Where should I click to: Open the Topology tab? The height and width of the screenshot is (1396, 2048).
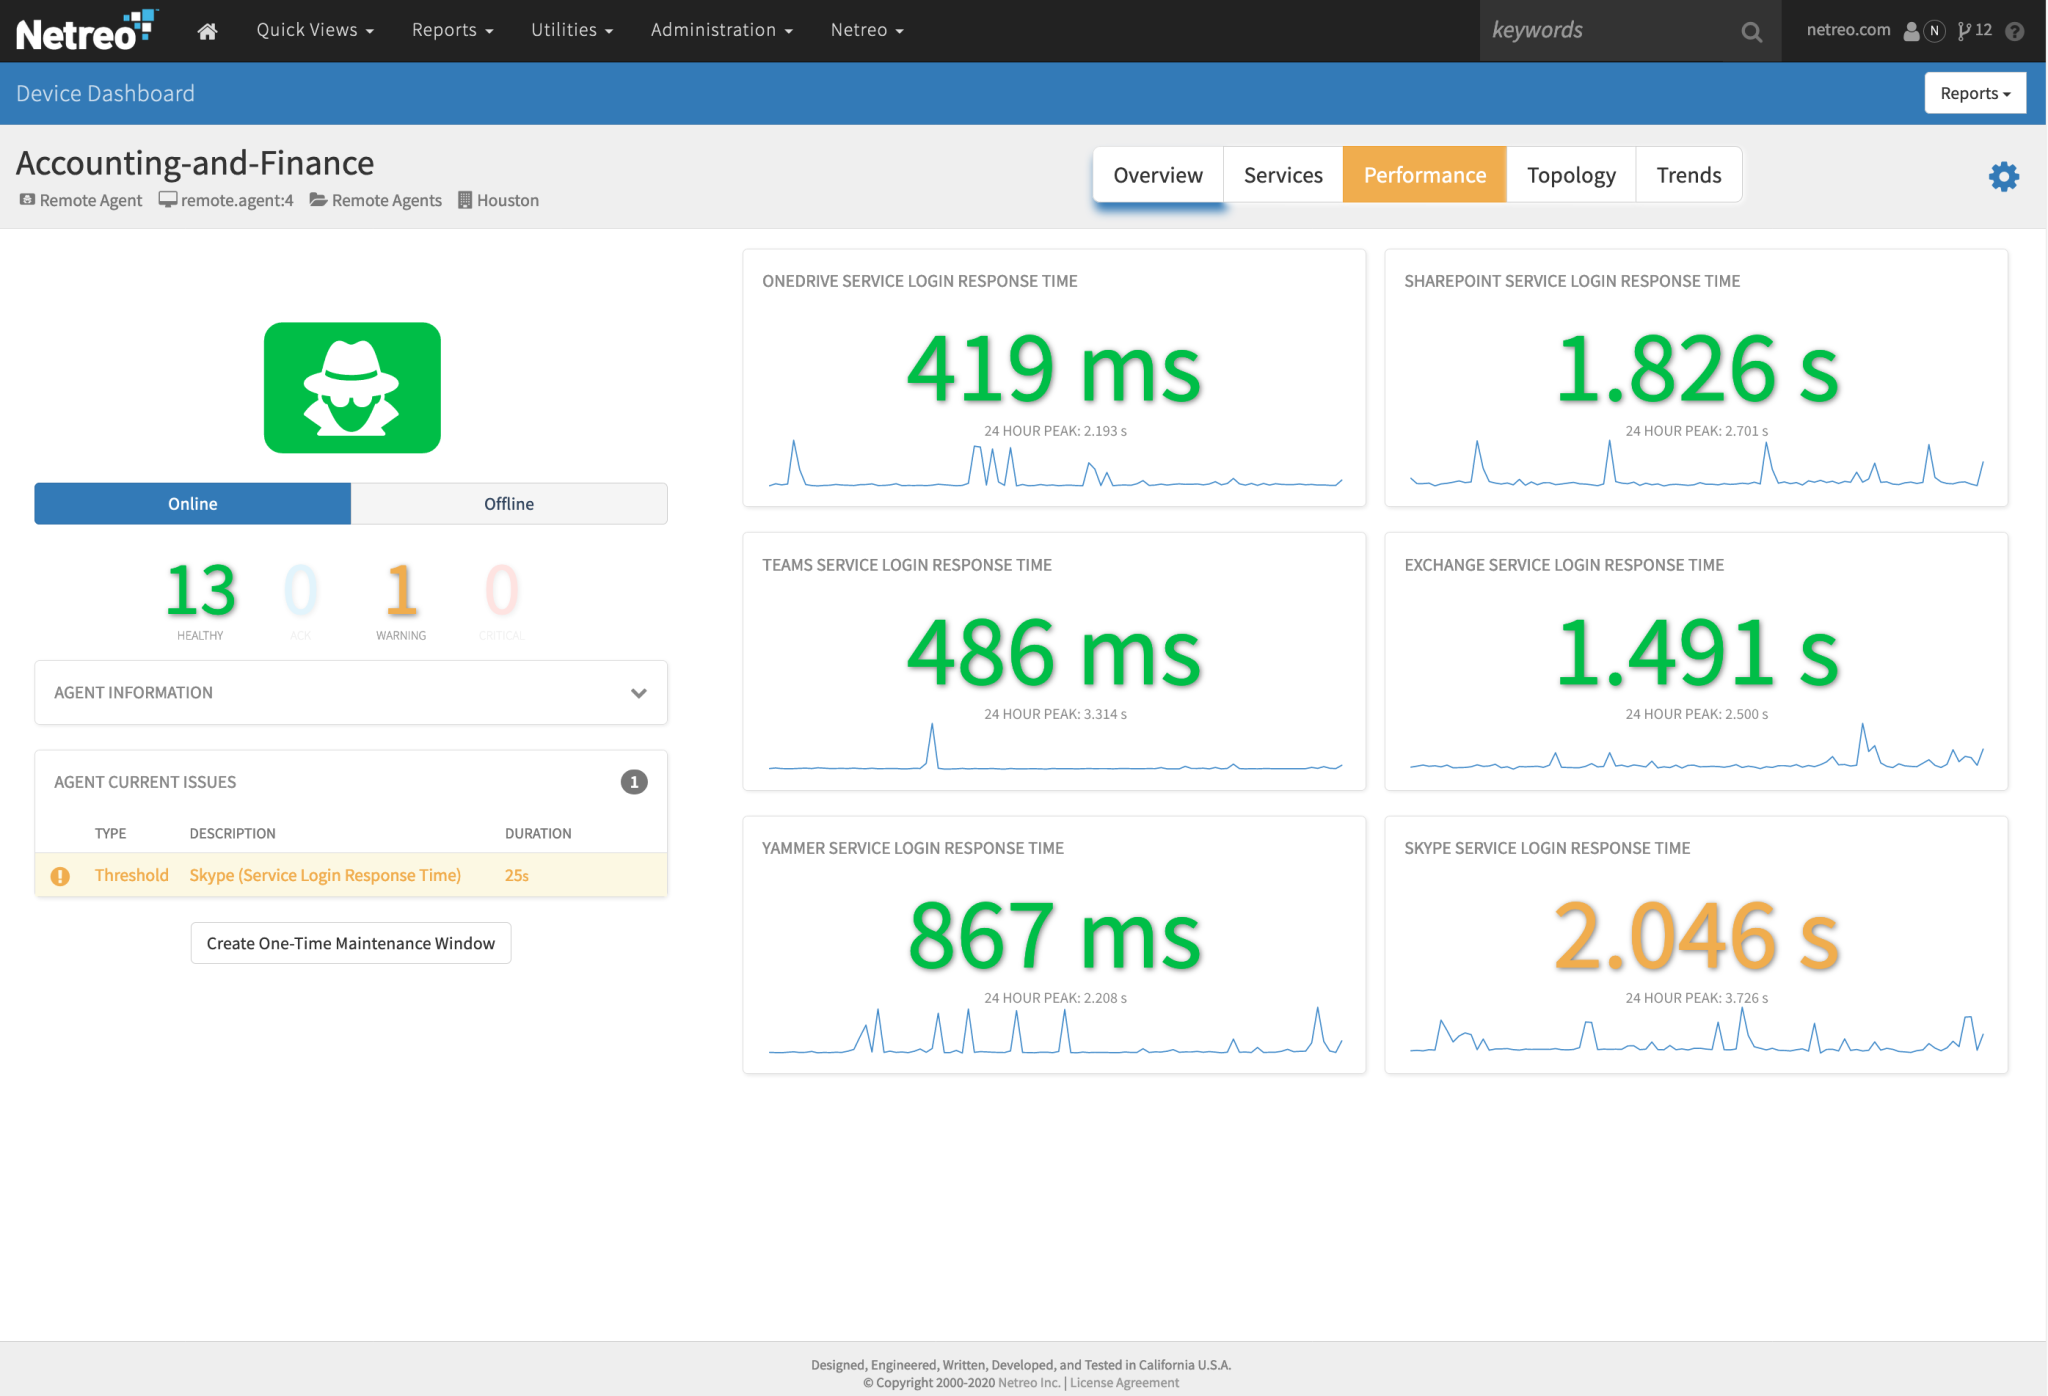[x=1570, y=174]
